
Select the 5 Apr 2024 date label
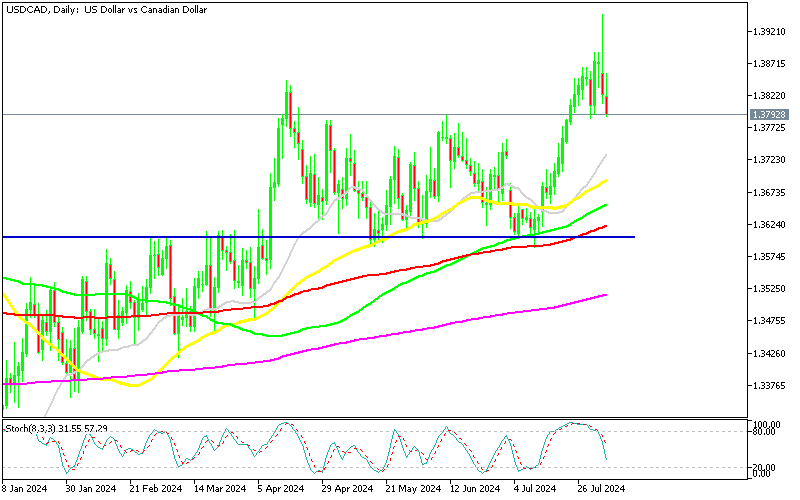point(280,489)
